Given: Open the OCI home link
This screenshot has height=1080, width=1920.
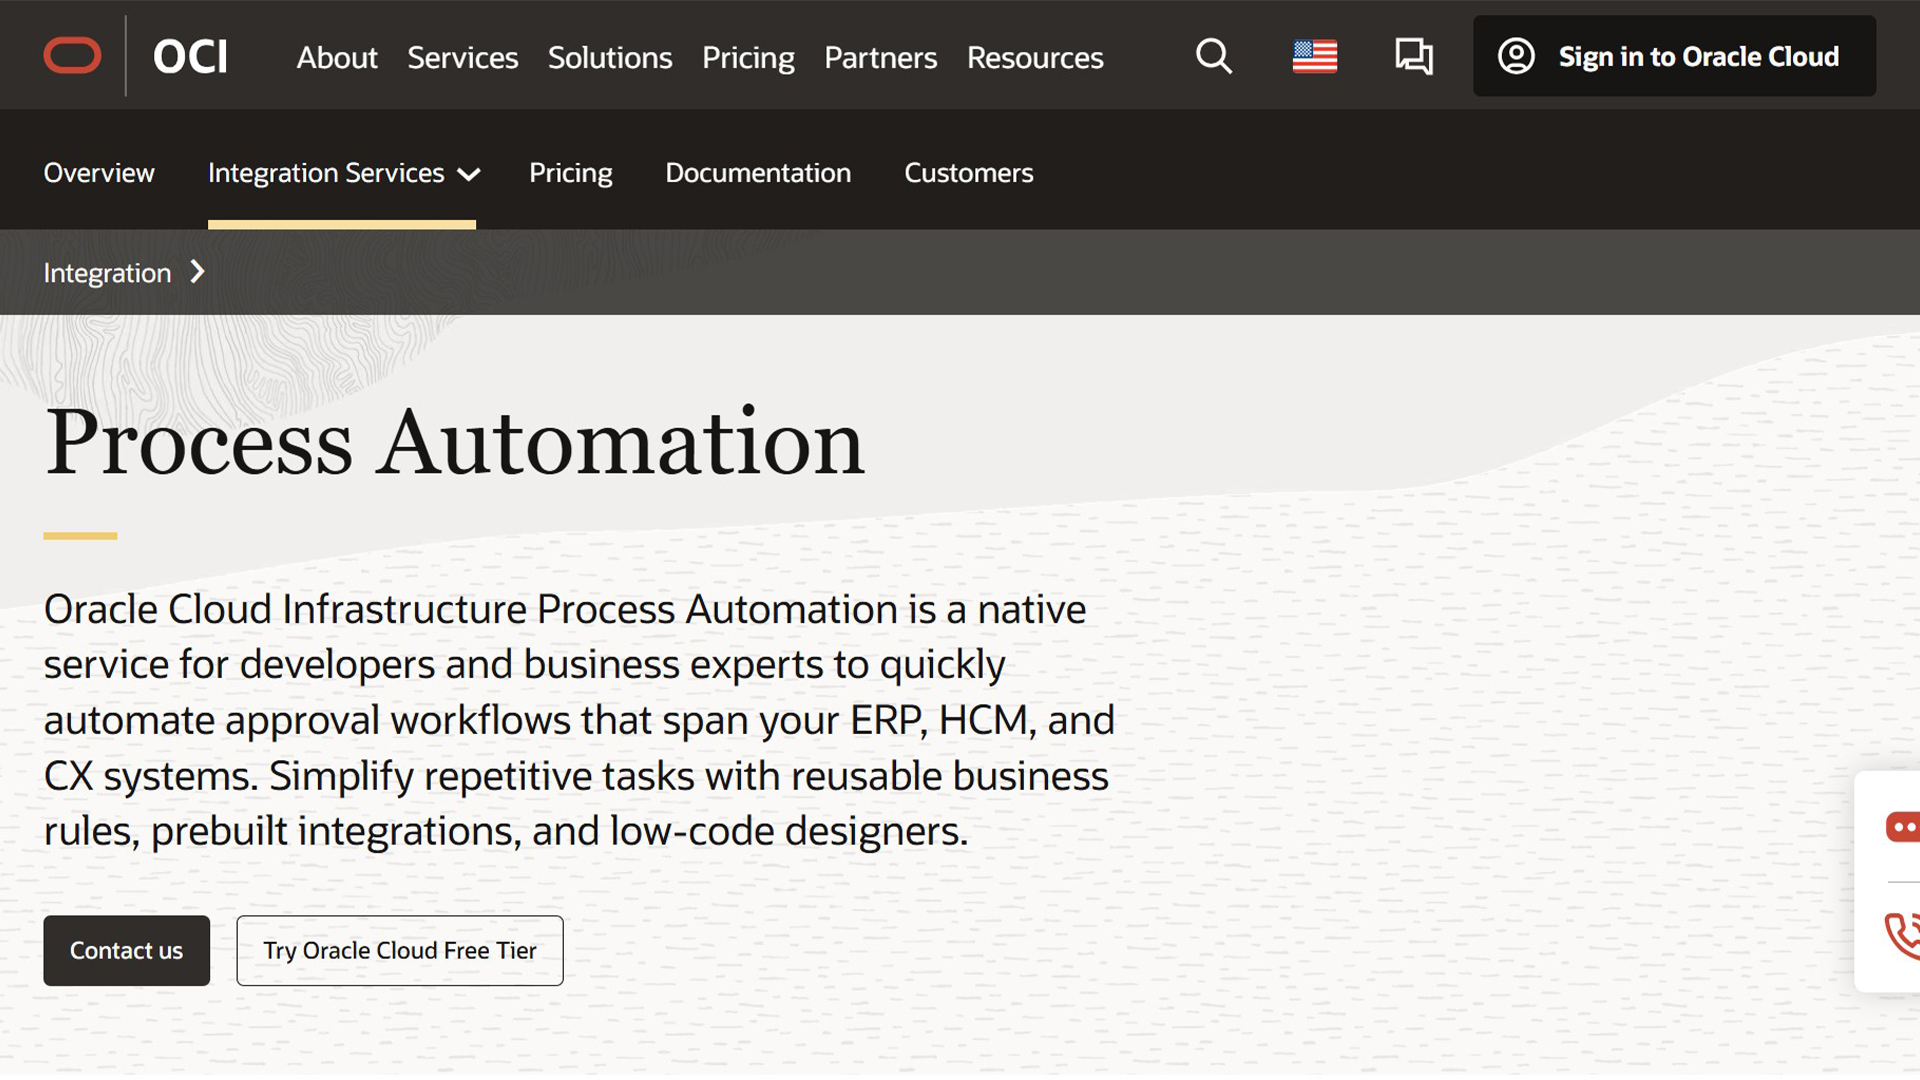Looking at the screenshot, I should point(190,57).
